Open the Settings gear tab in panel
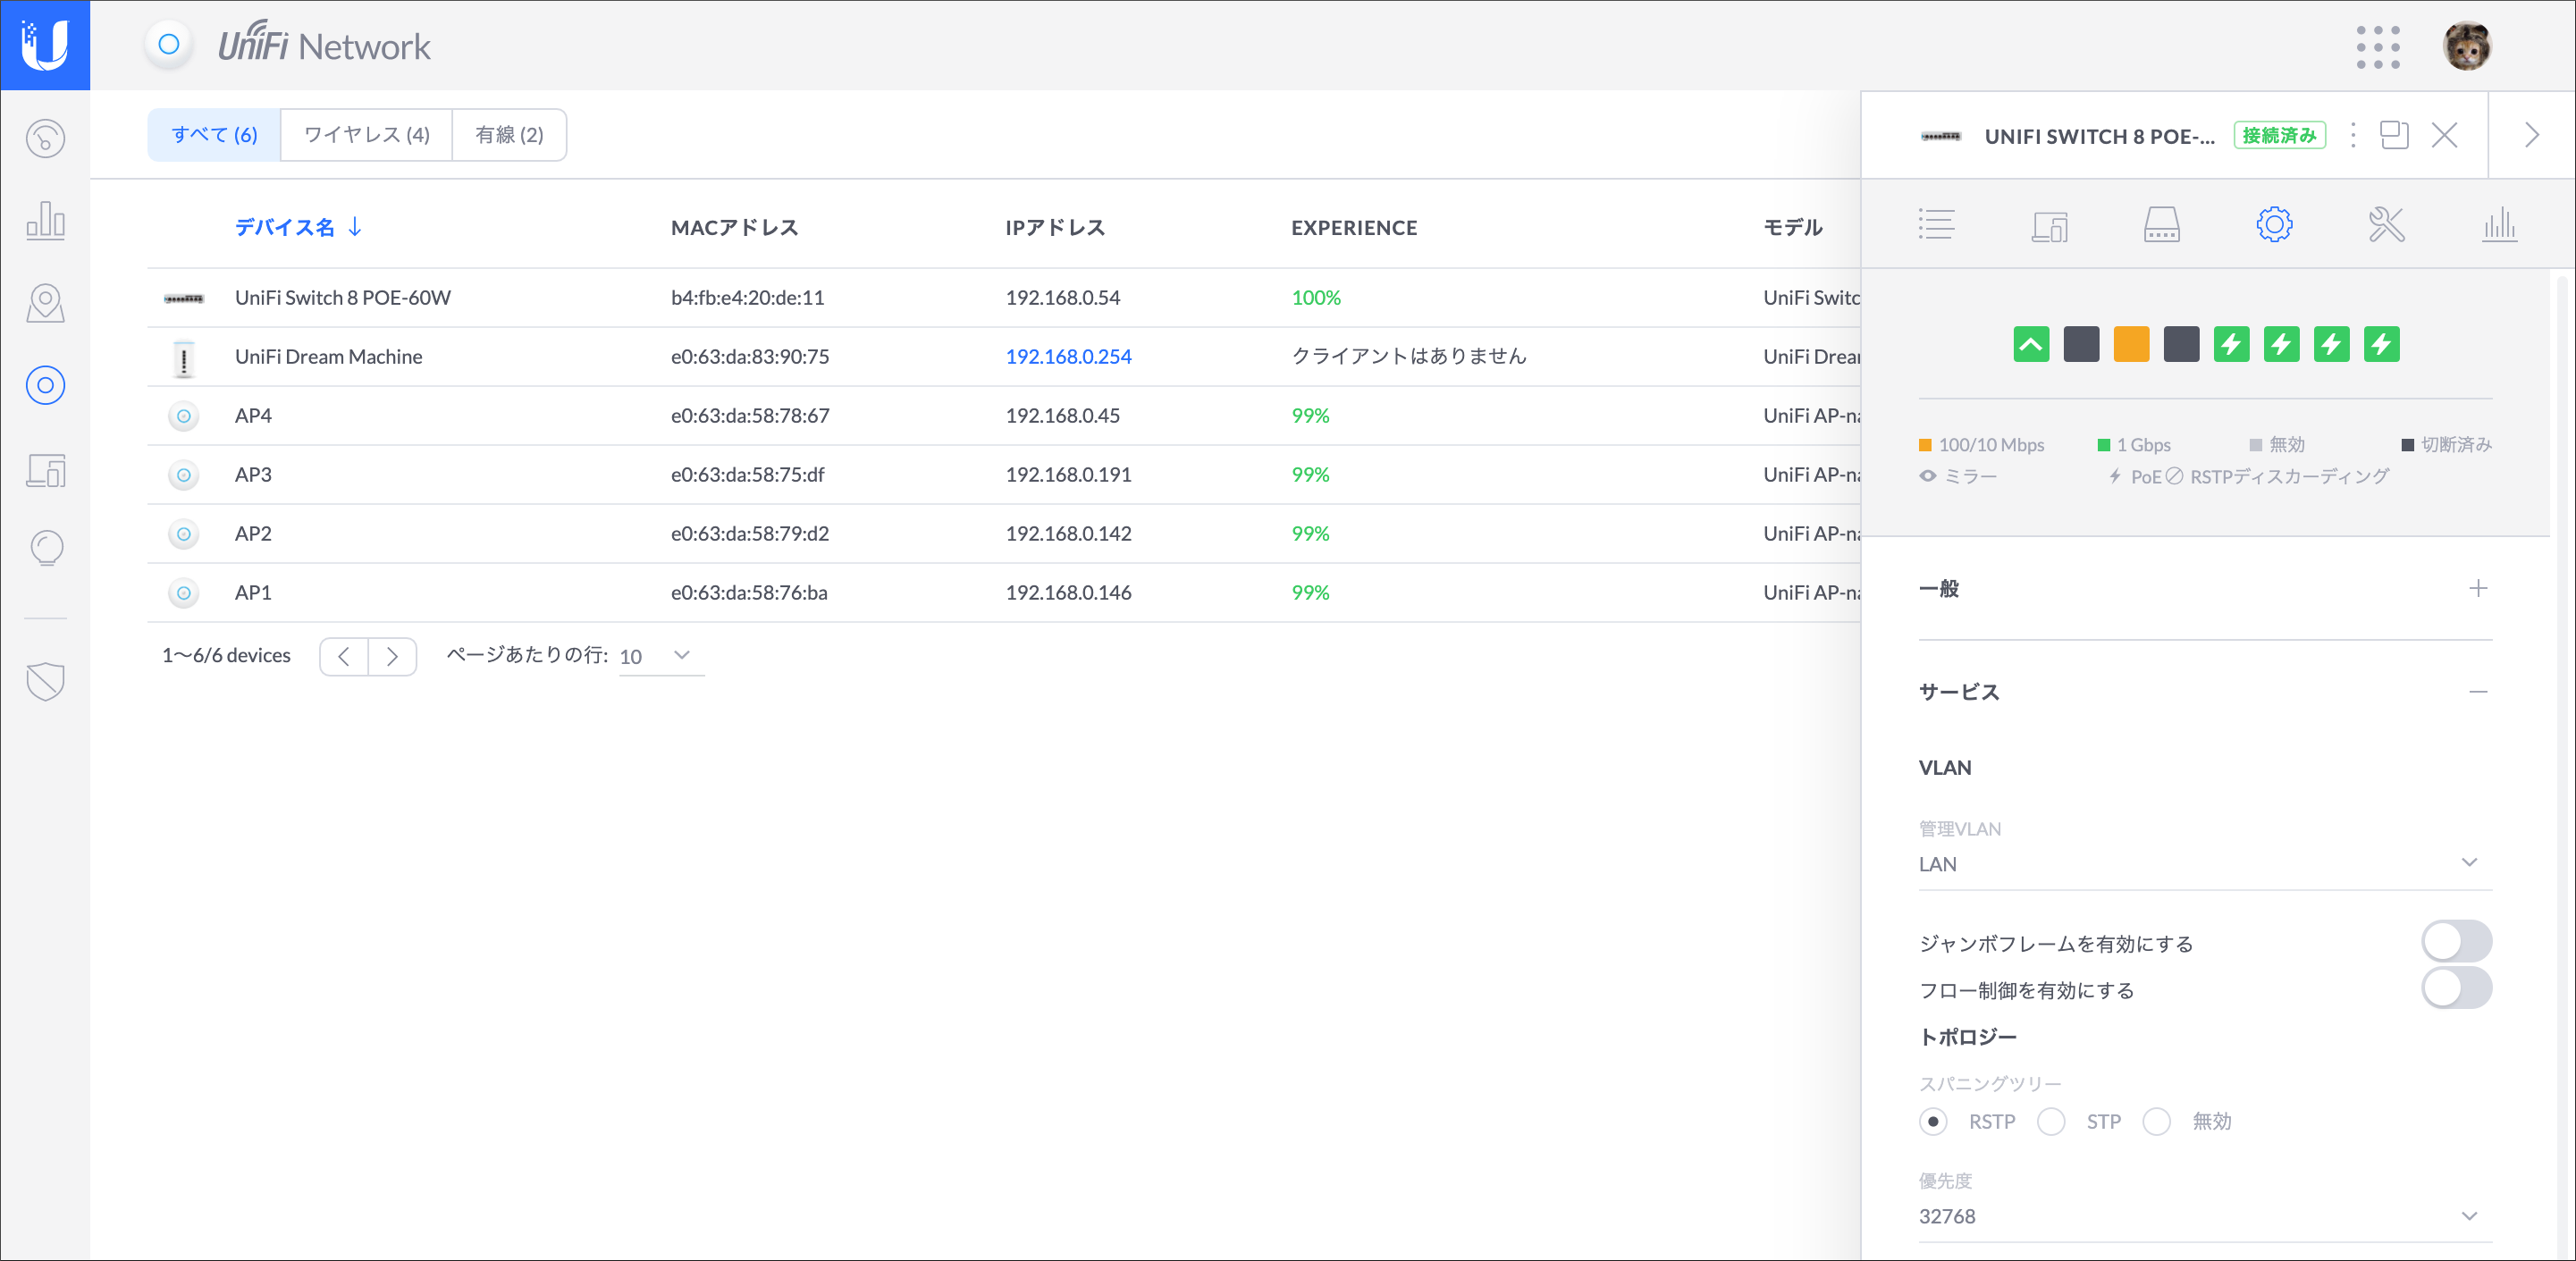Viewport: 2576px width, 1261px height. (x=2274, y=224)
